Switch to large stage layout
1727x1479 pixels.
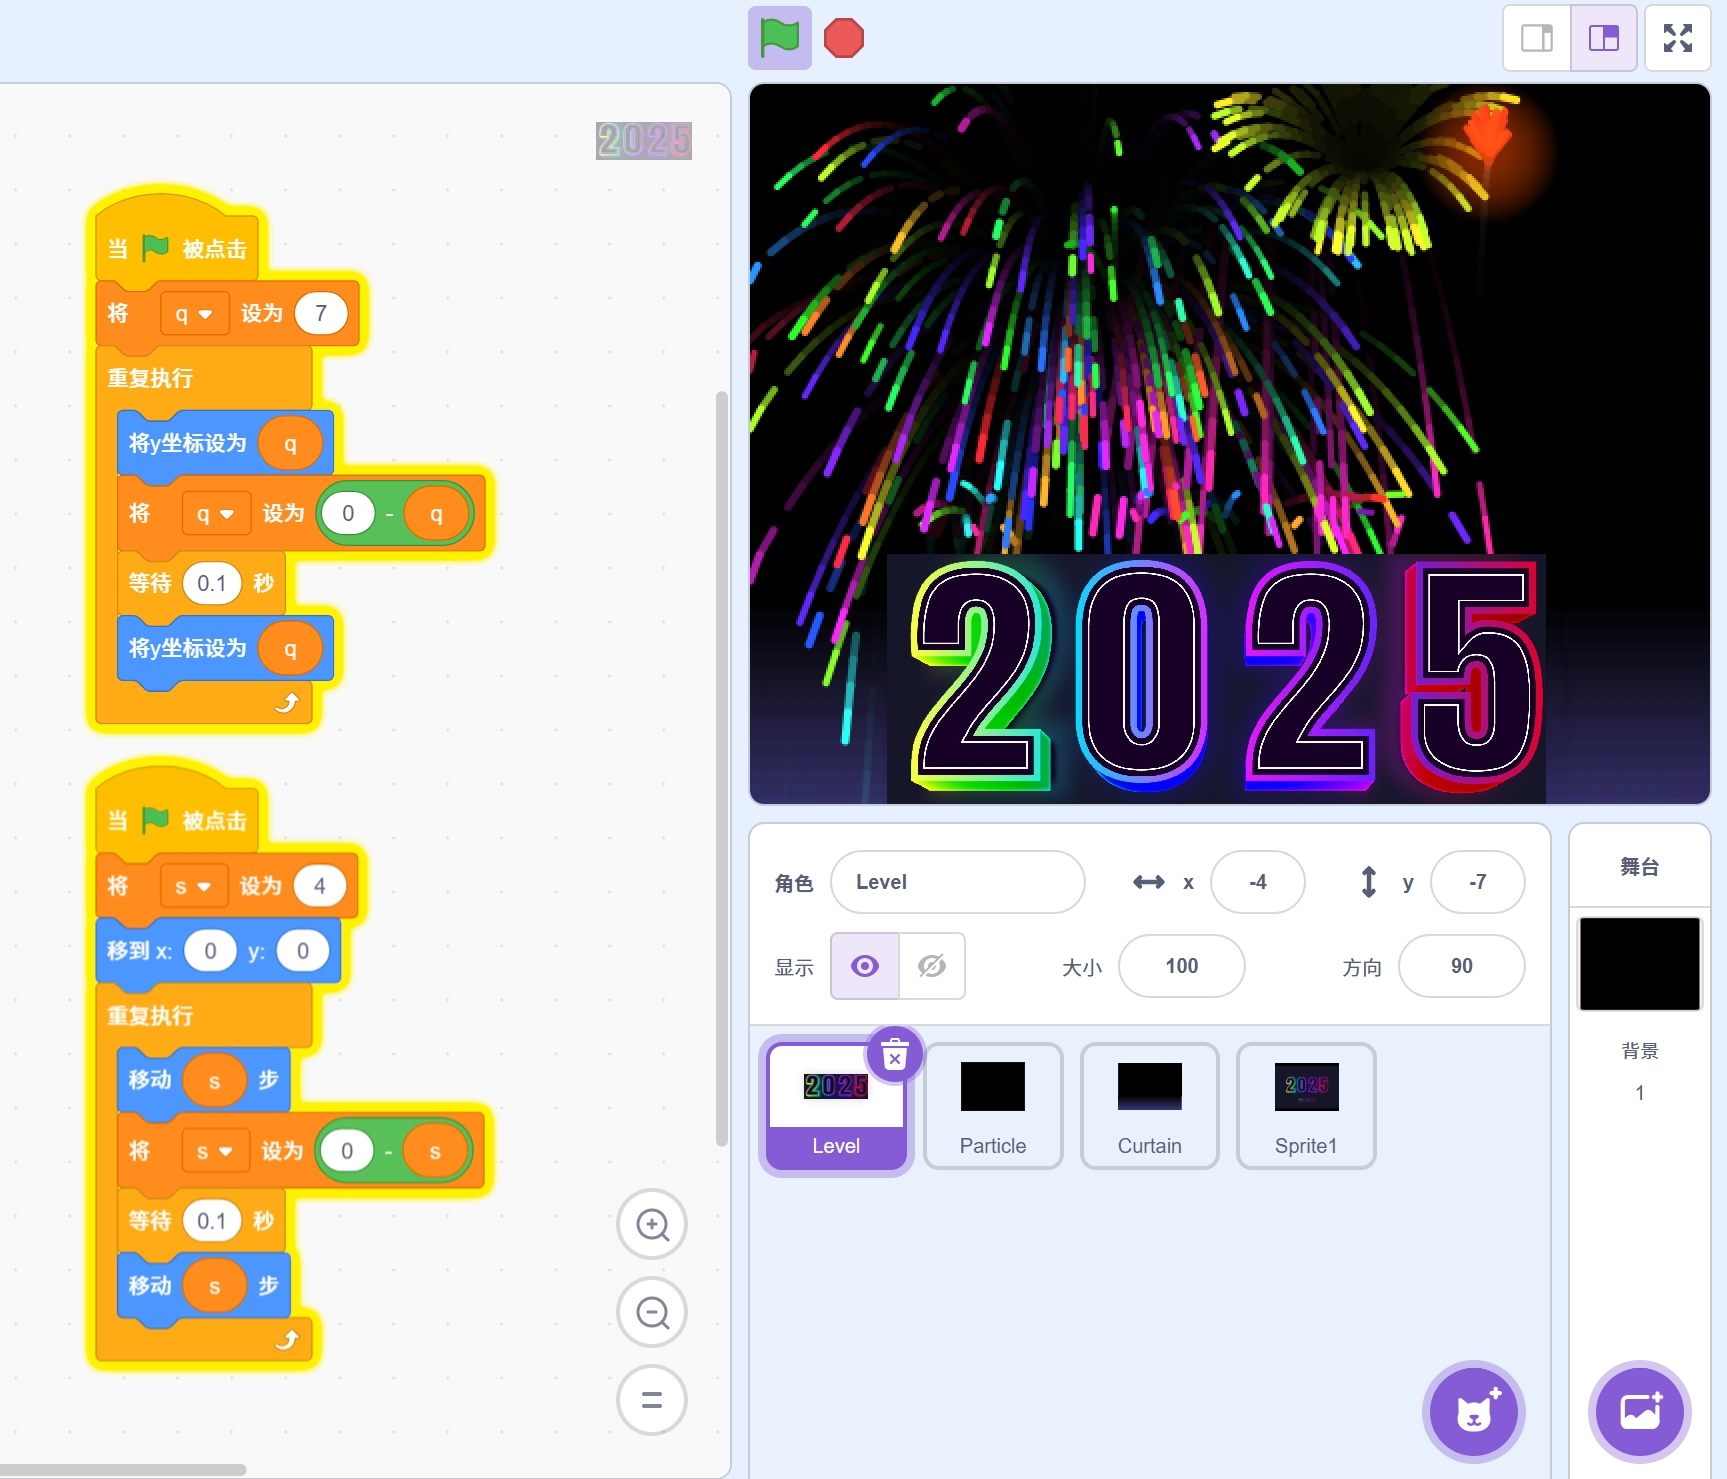[1603, 39]
